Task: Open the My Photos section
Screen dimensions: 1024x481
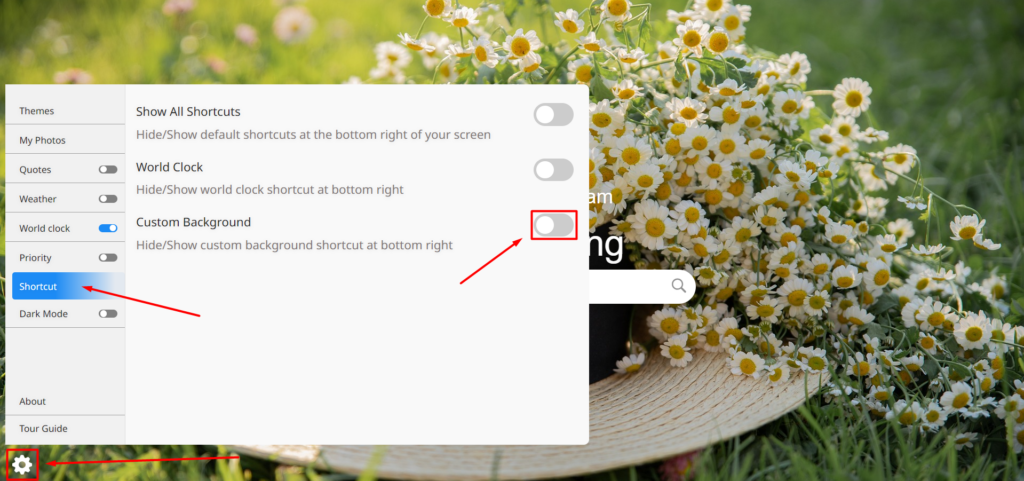Action: pyautogui.click(x=65, y=140)
